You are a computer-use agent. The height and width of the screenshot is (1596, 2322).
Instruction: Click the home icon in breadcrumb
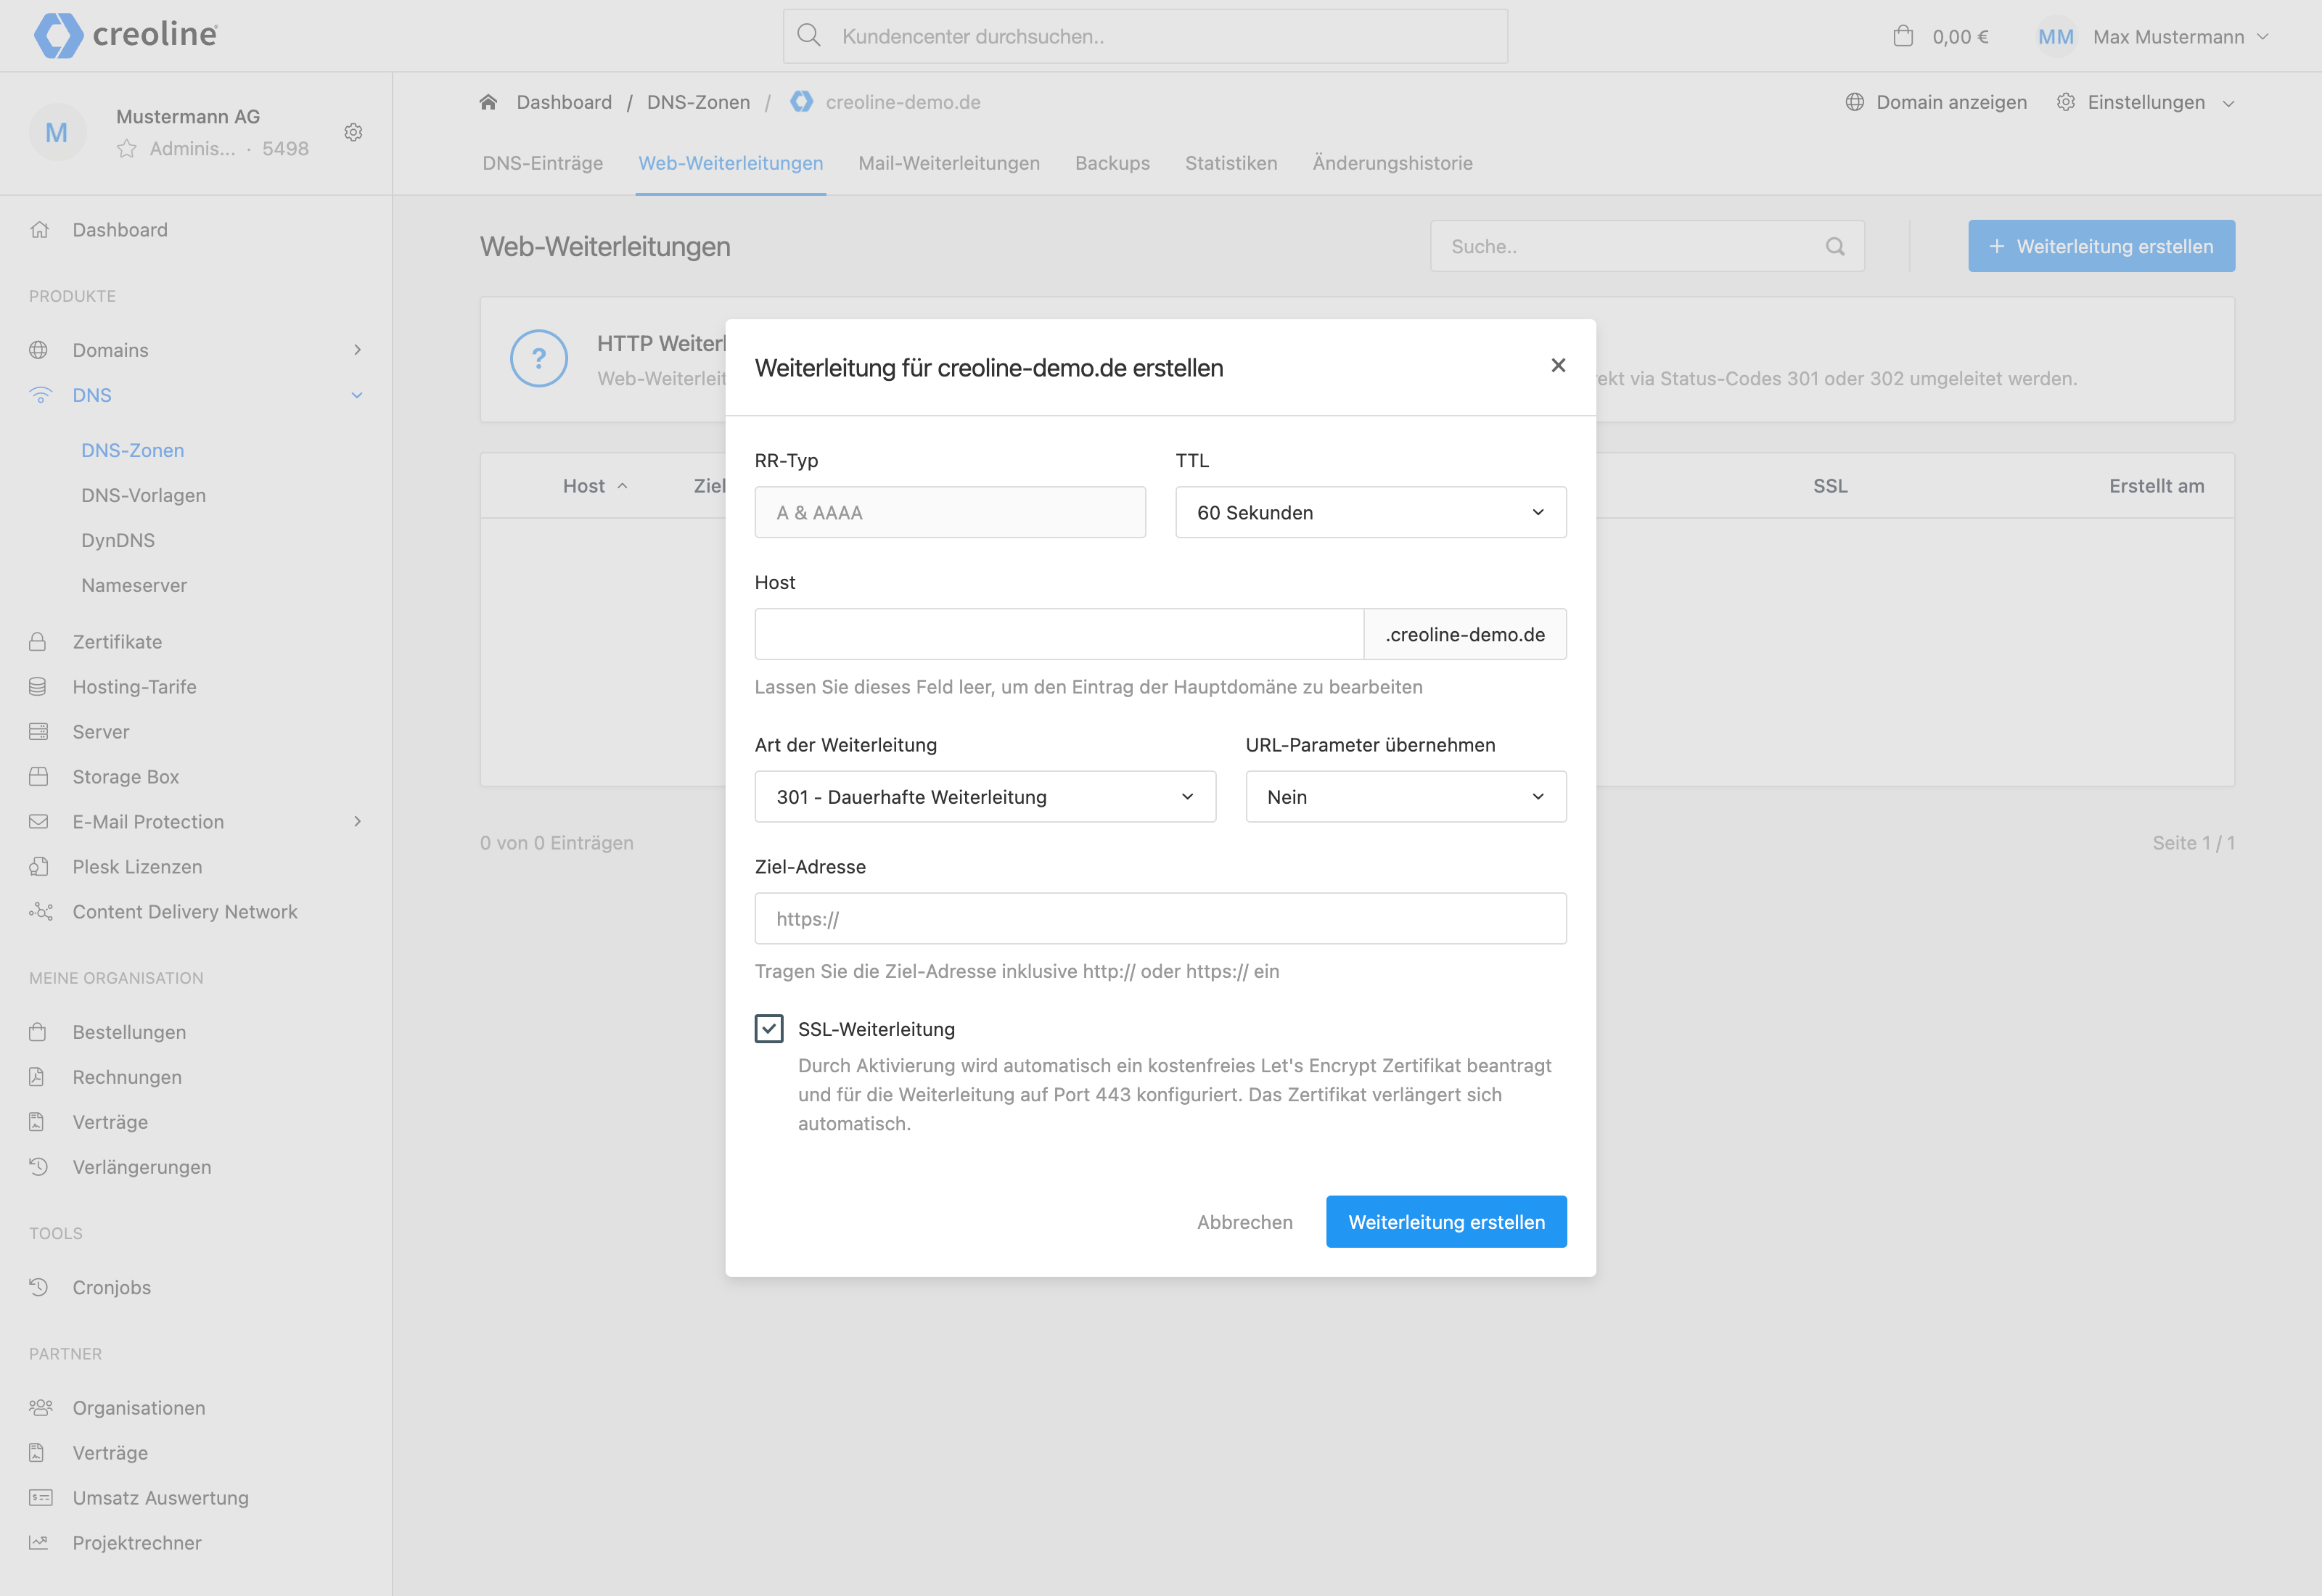pyautogui.click(x=488, y=102)
